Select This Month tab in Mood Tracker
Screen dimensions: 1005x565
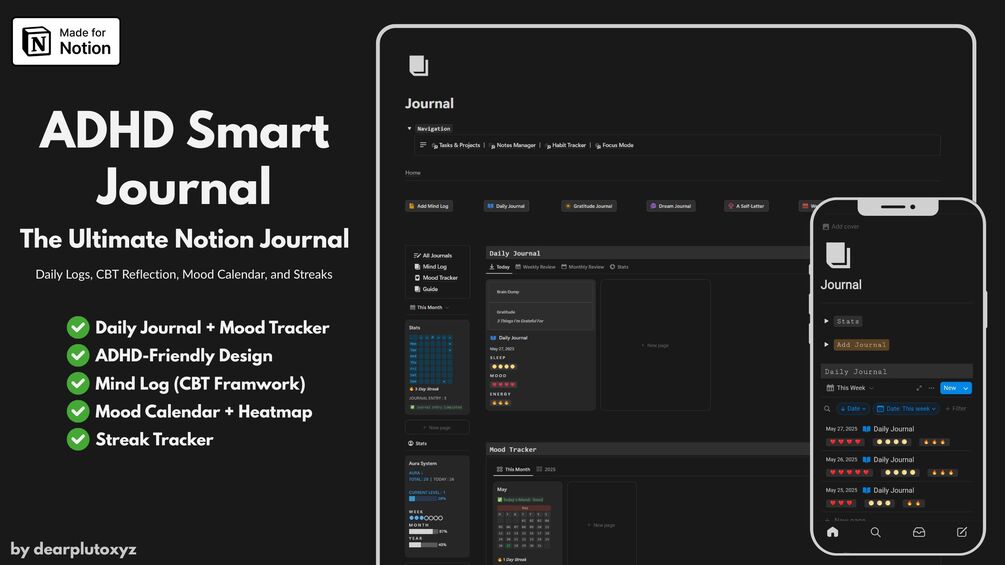click(x=513, y=470)
